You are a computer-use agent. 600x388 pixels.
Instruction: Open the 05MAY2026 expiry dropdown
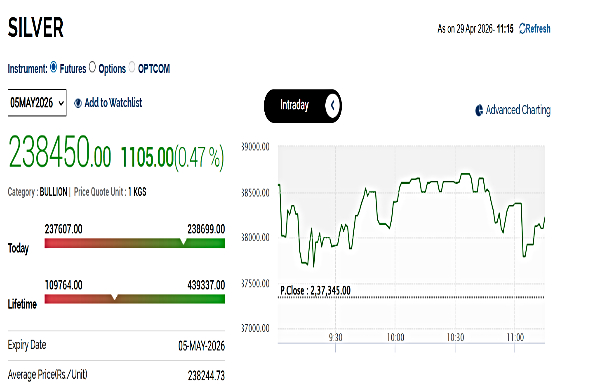37,103
